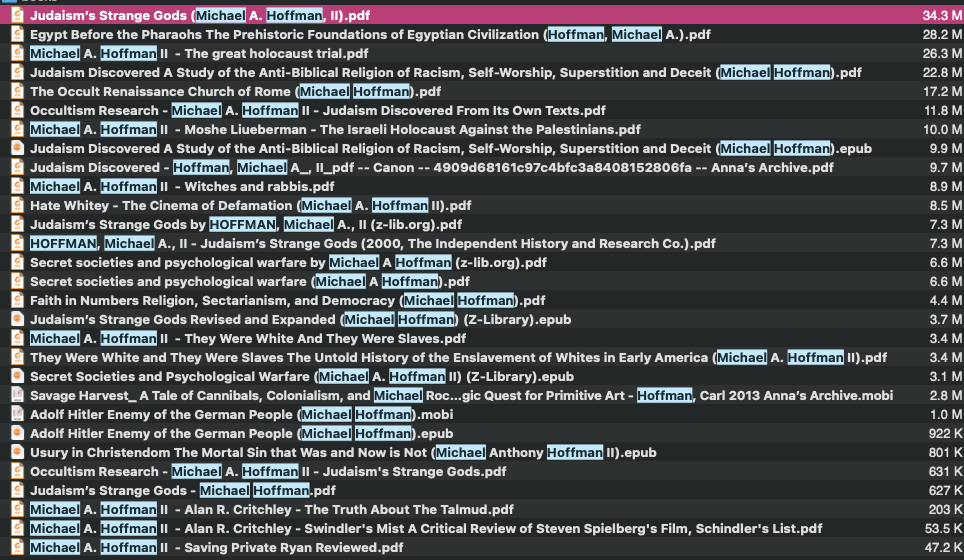Click the EPUB icon of Secret Societies and Psychological Warfare (Z-Library)

(x=18, y=376)
